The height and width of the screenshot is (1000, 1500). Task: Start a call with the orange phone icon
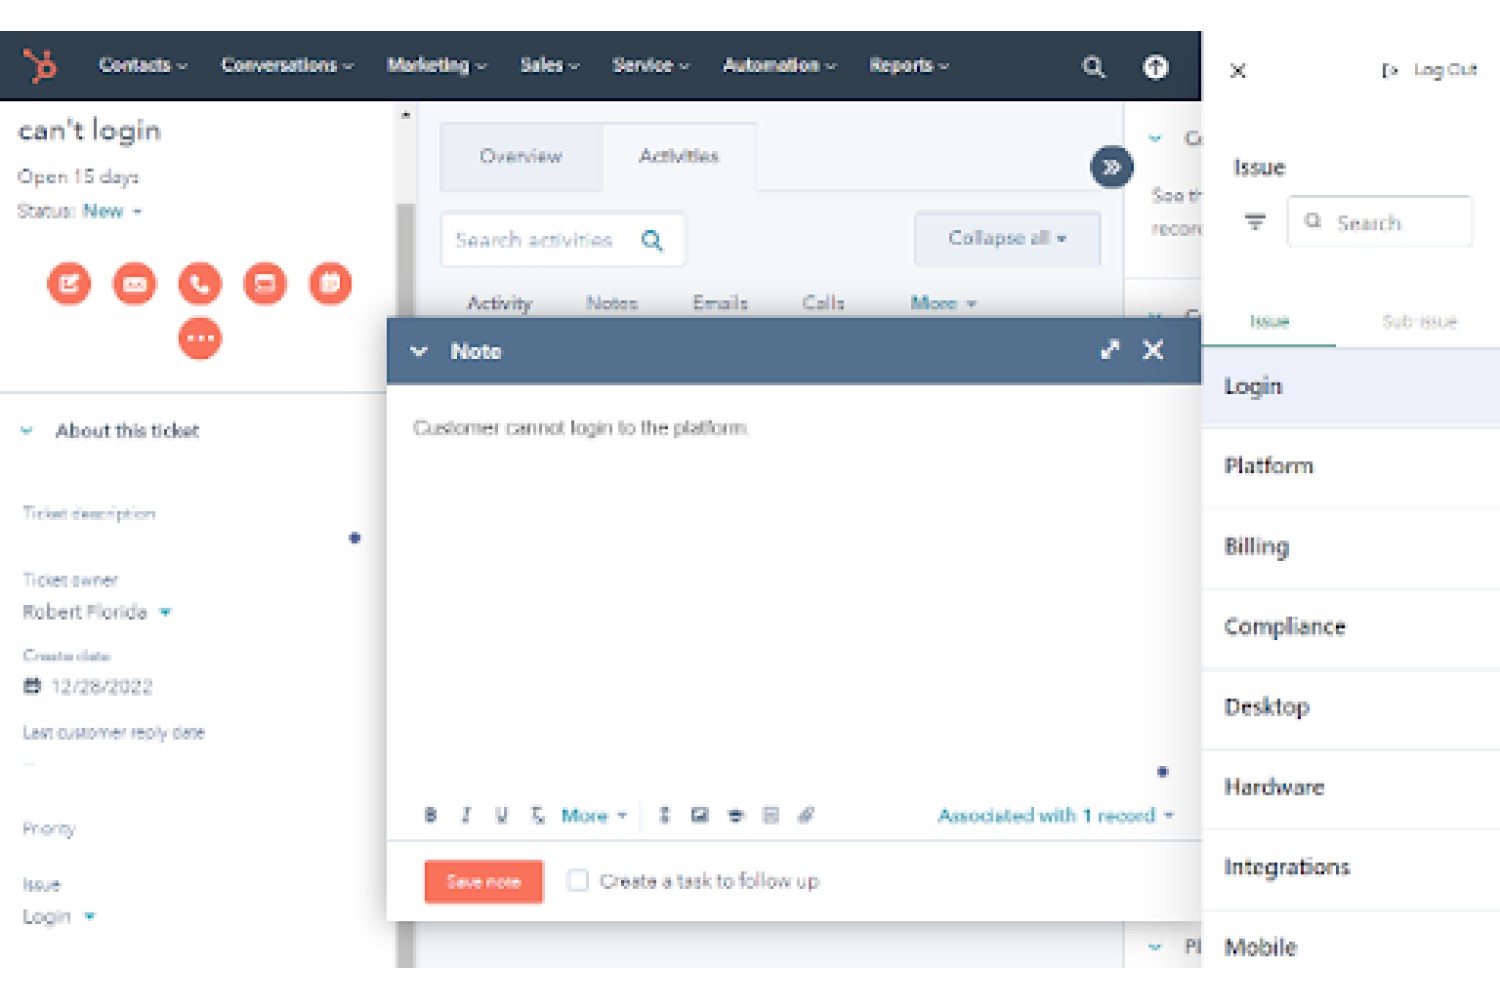[200, 283]
